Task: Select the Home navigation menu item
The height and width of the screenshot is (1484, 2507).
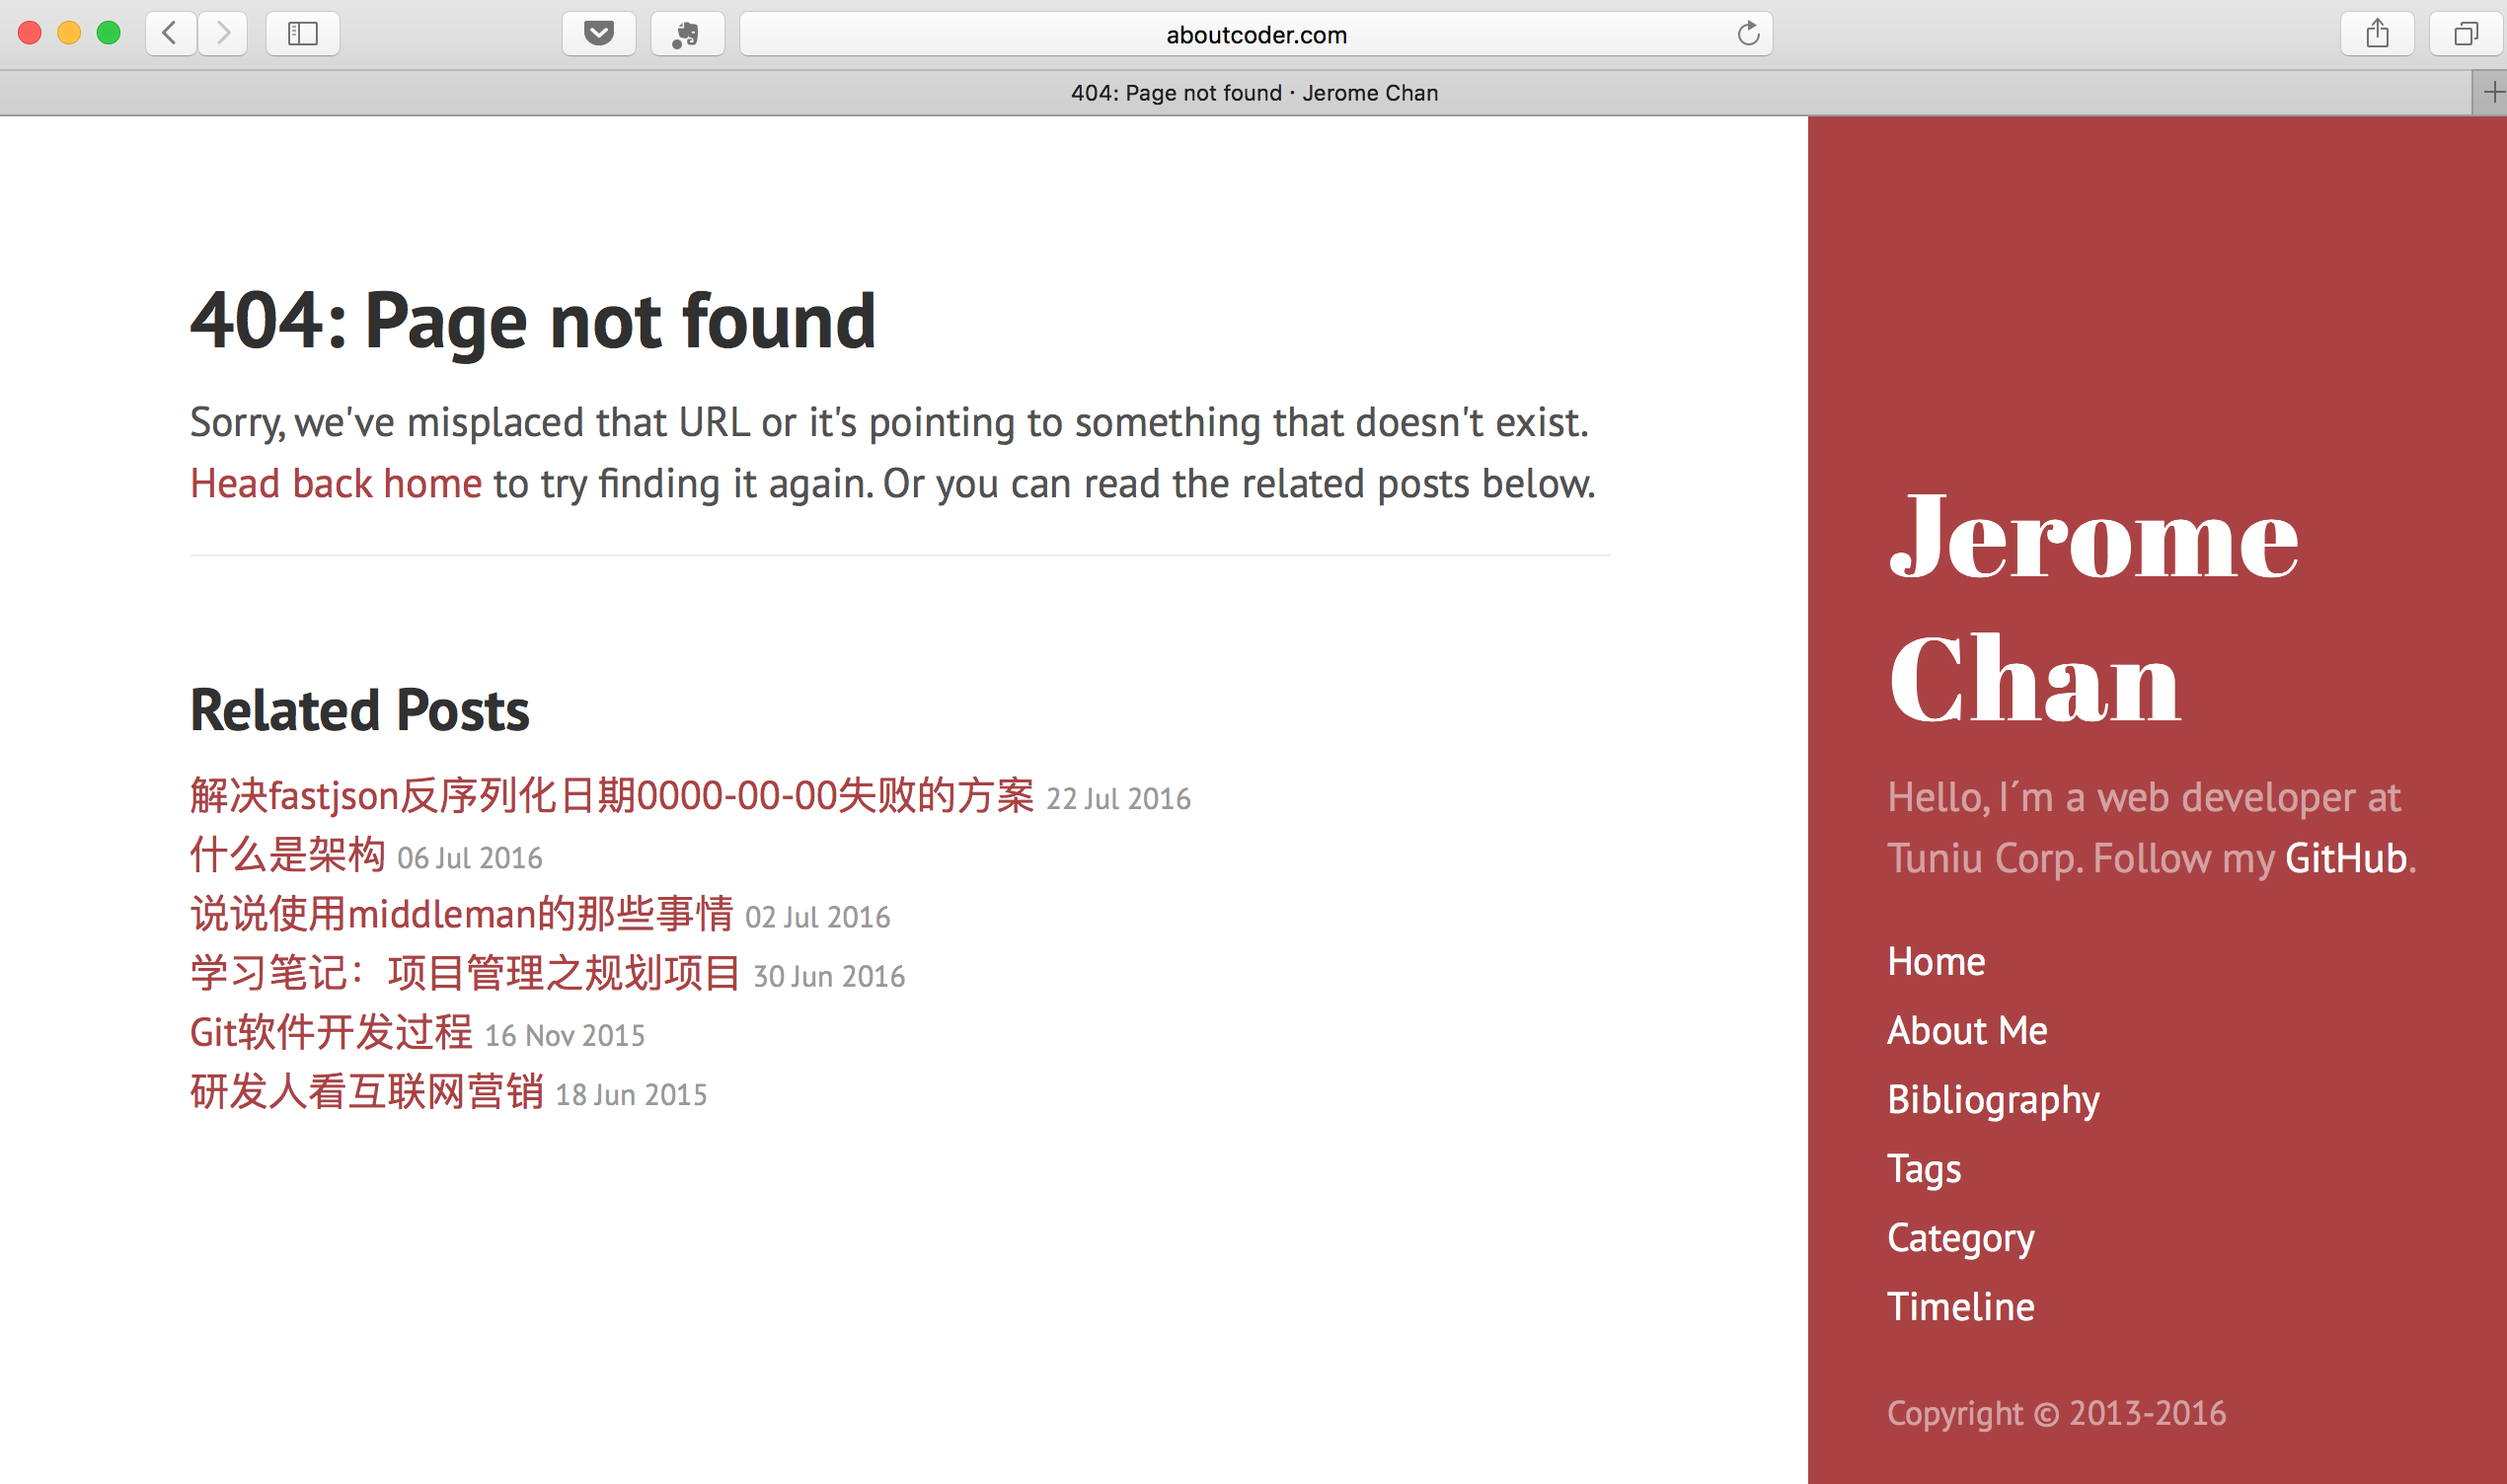Action: click(x=1937, y=961)
